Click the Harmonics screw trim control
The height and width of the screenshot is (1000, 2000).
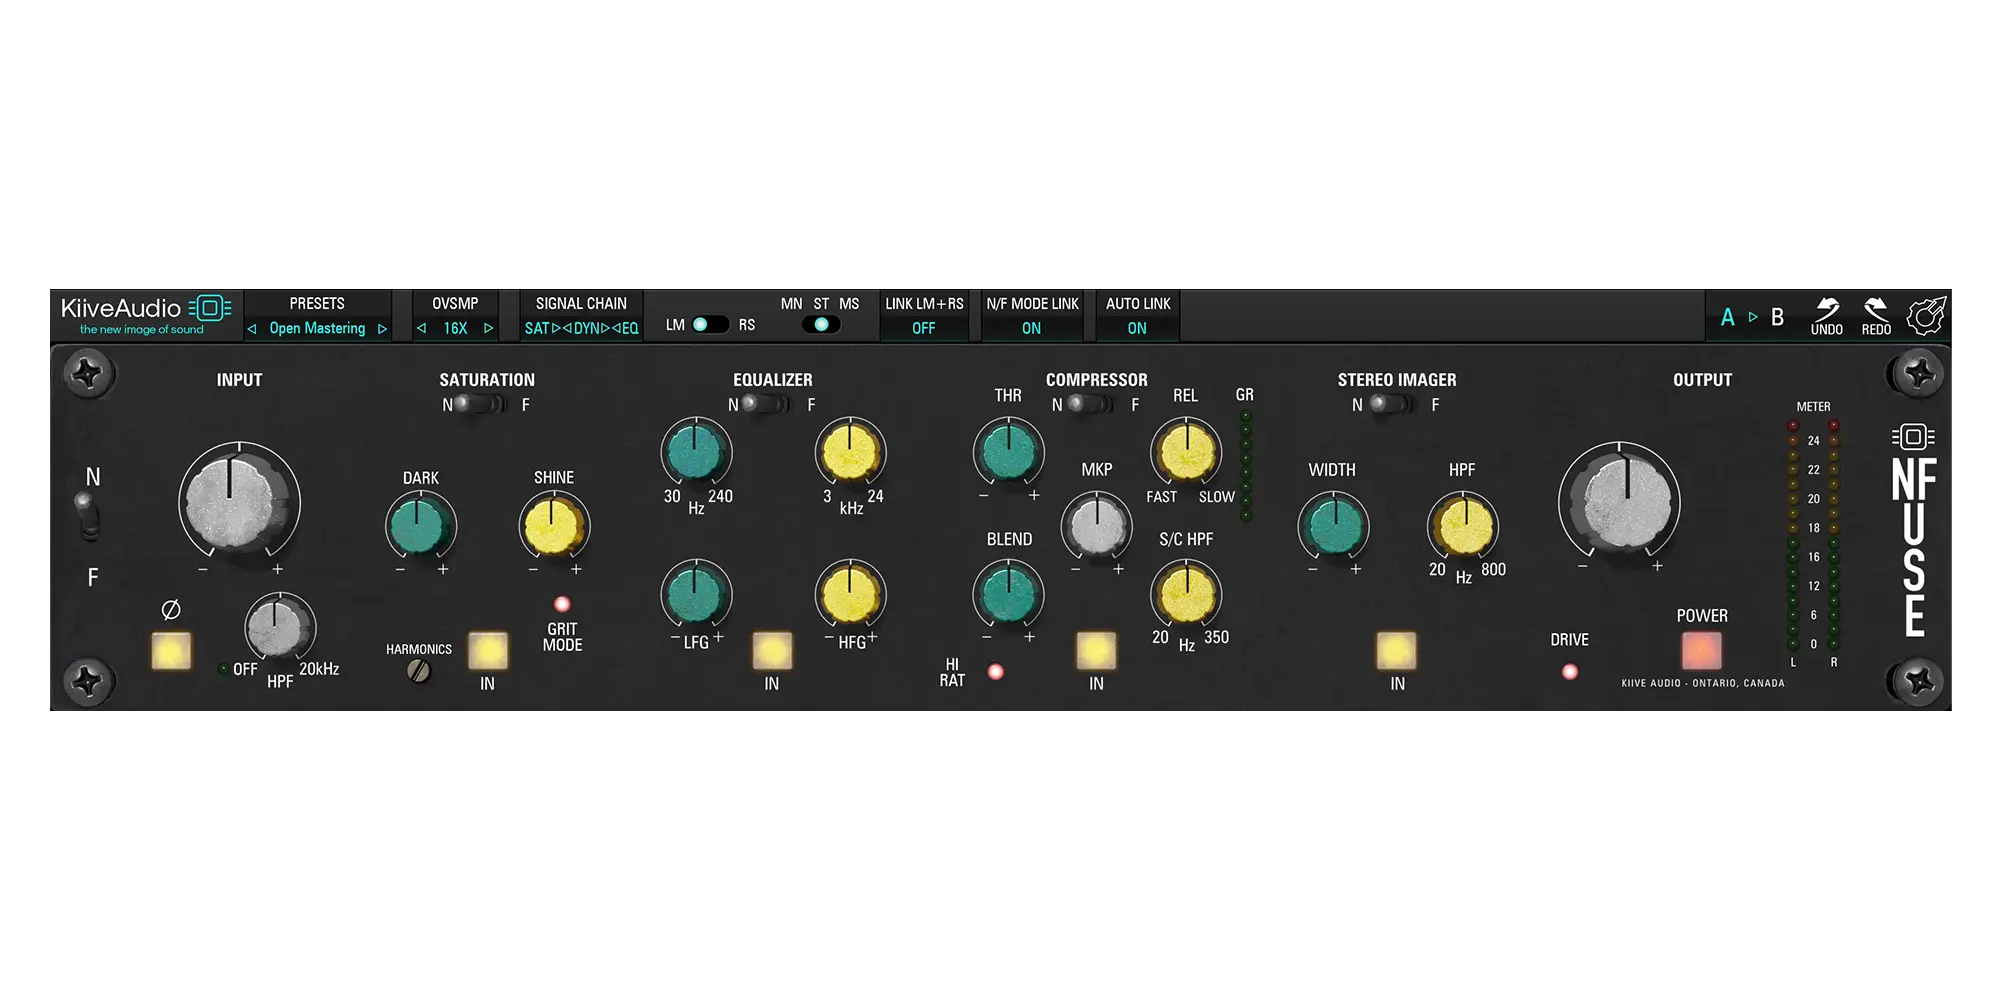coord(419,672)
